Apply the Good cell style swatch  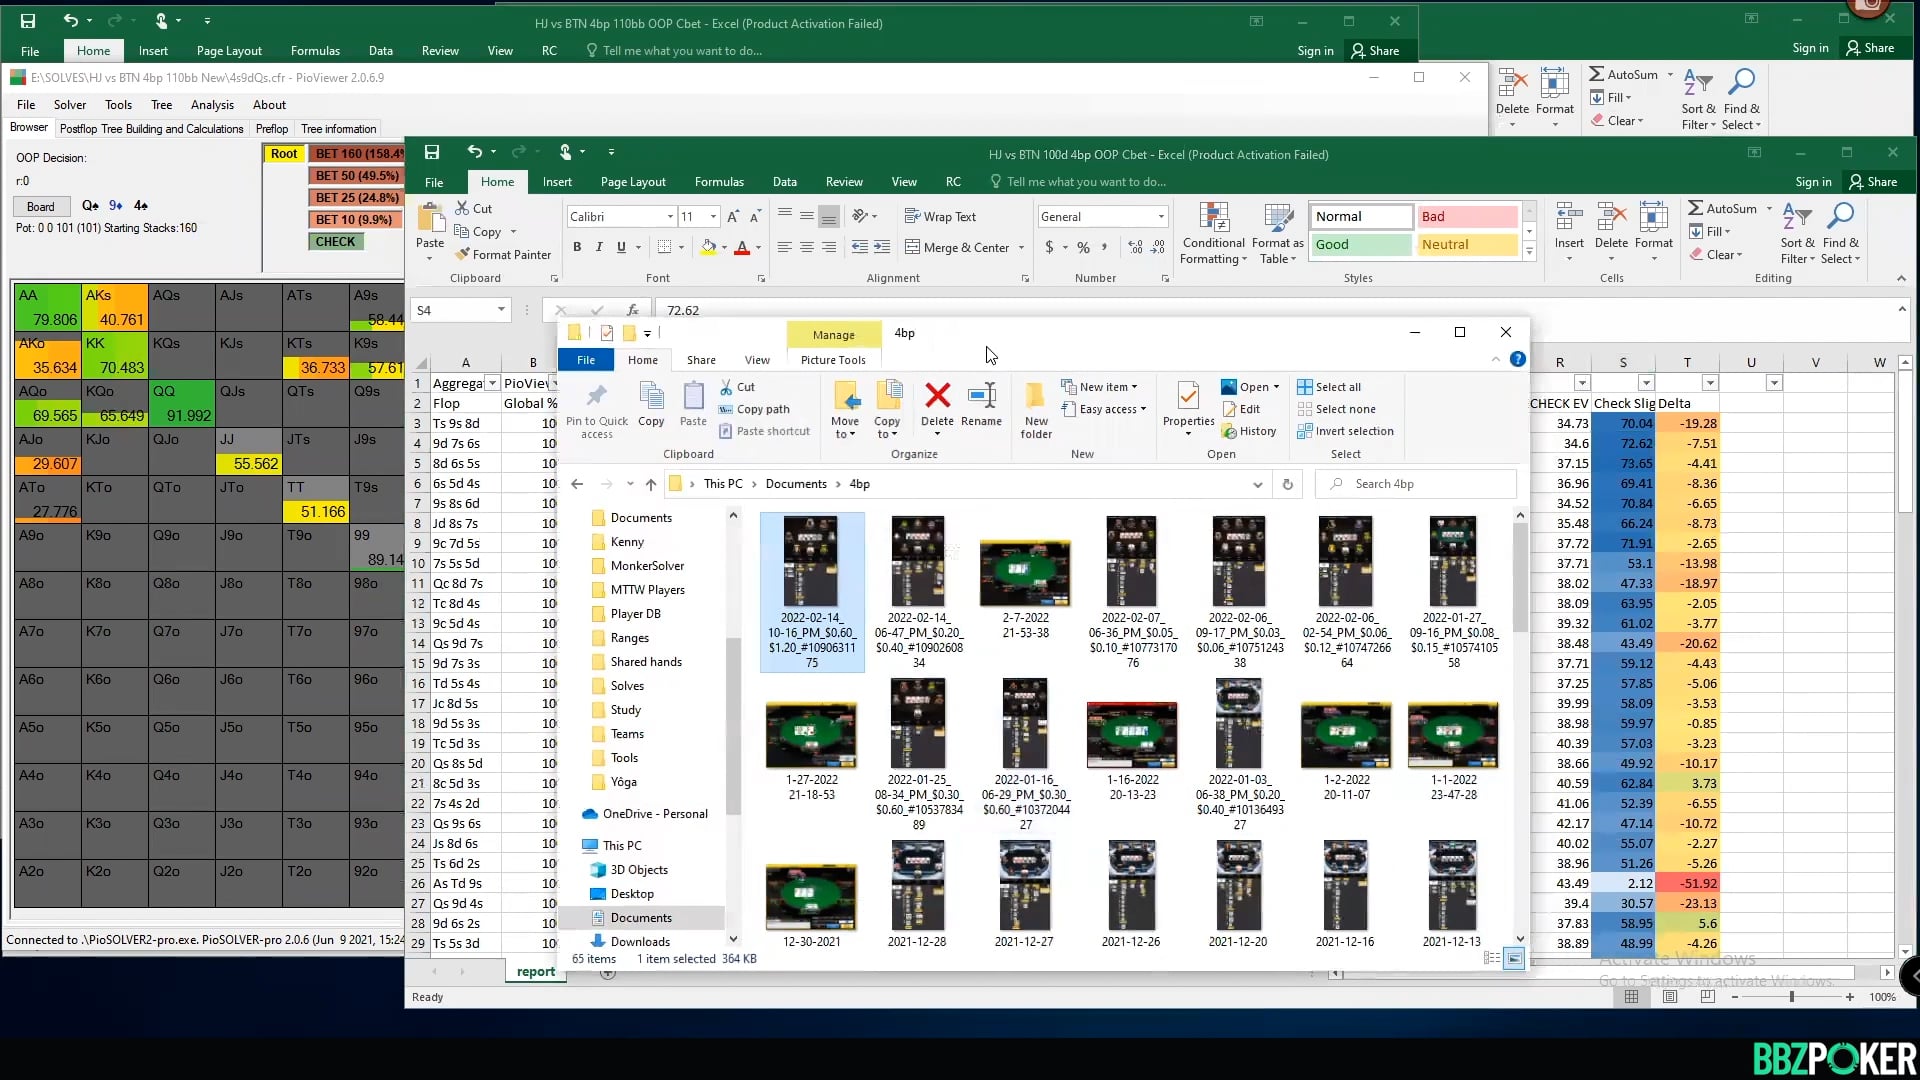(1360, 245)
